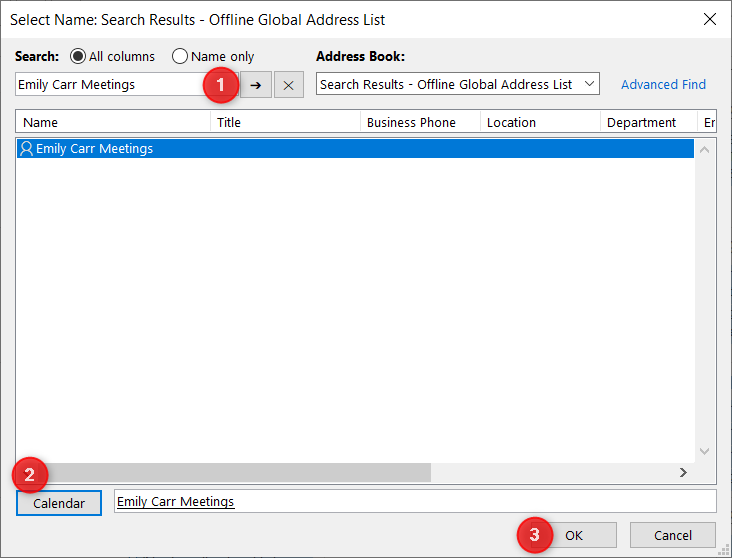
Task: Click the vertical scrollbar down arrow
Action: pos(704,451)
